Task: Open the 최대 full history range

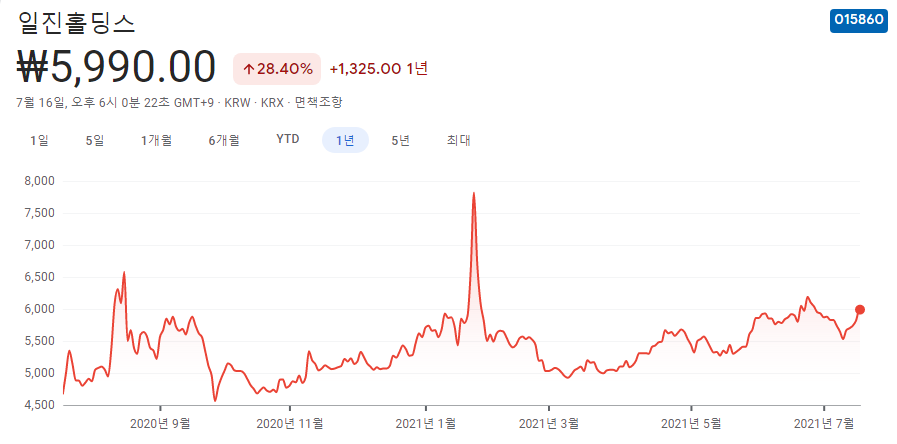Action: click(x=458, y=140)
